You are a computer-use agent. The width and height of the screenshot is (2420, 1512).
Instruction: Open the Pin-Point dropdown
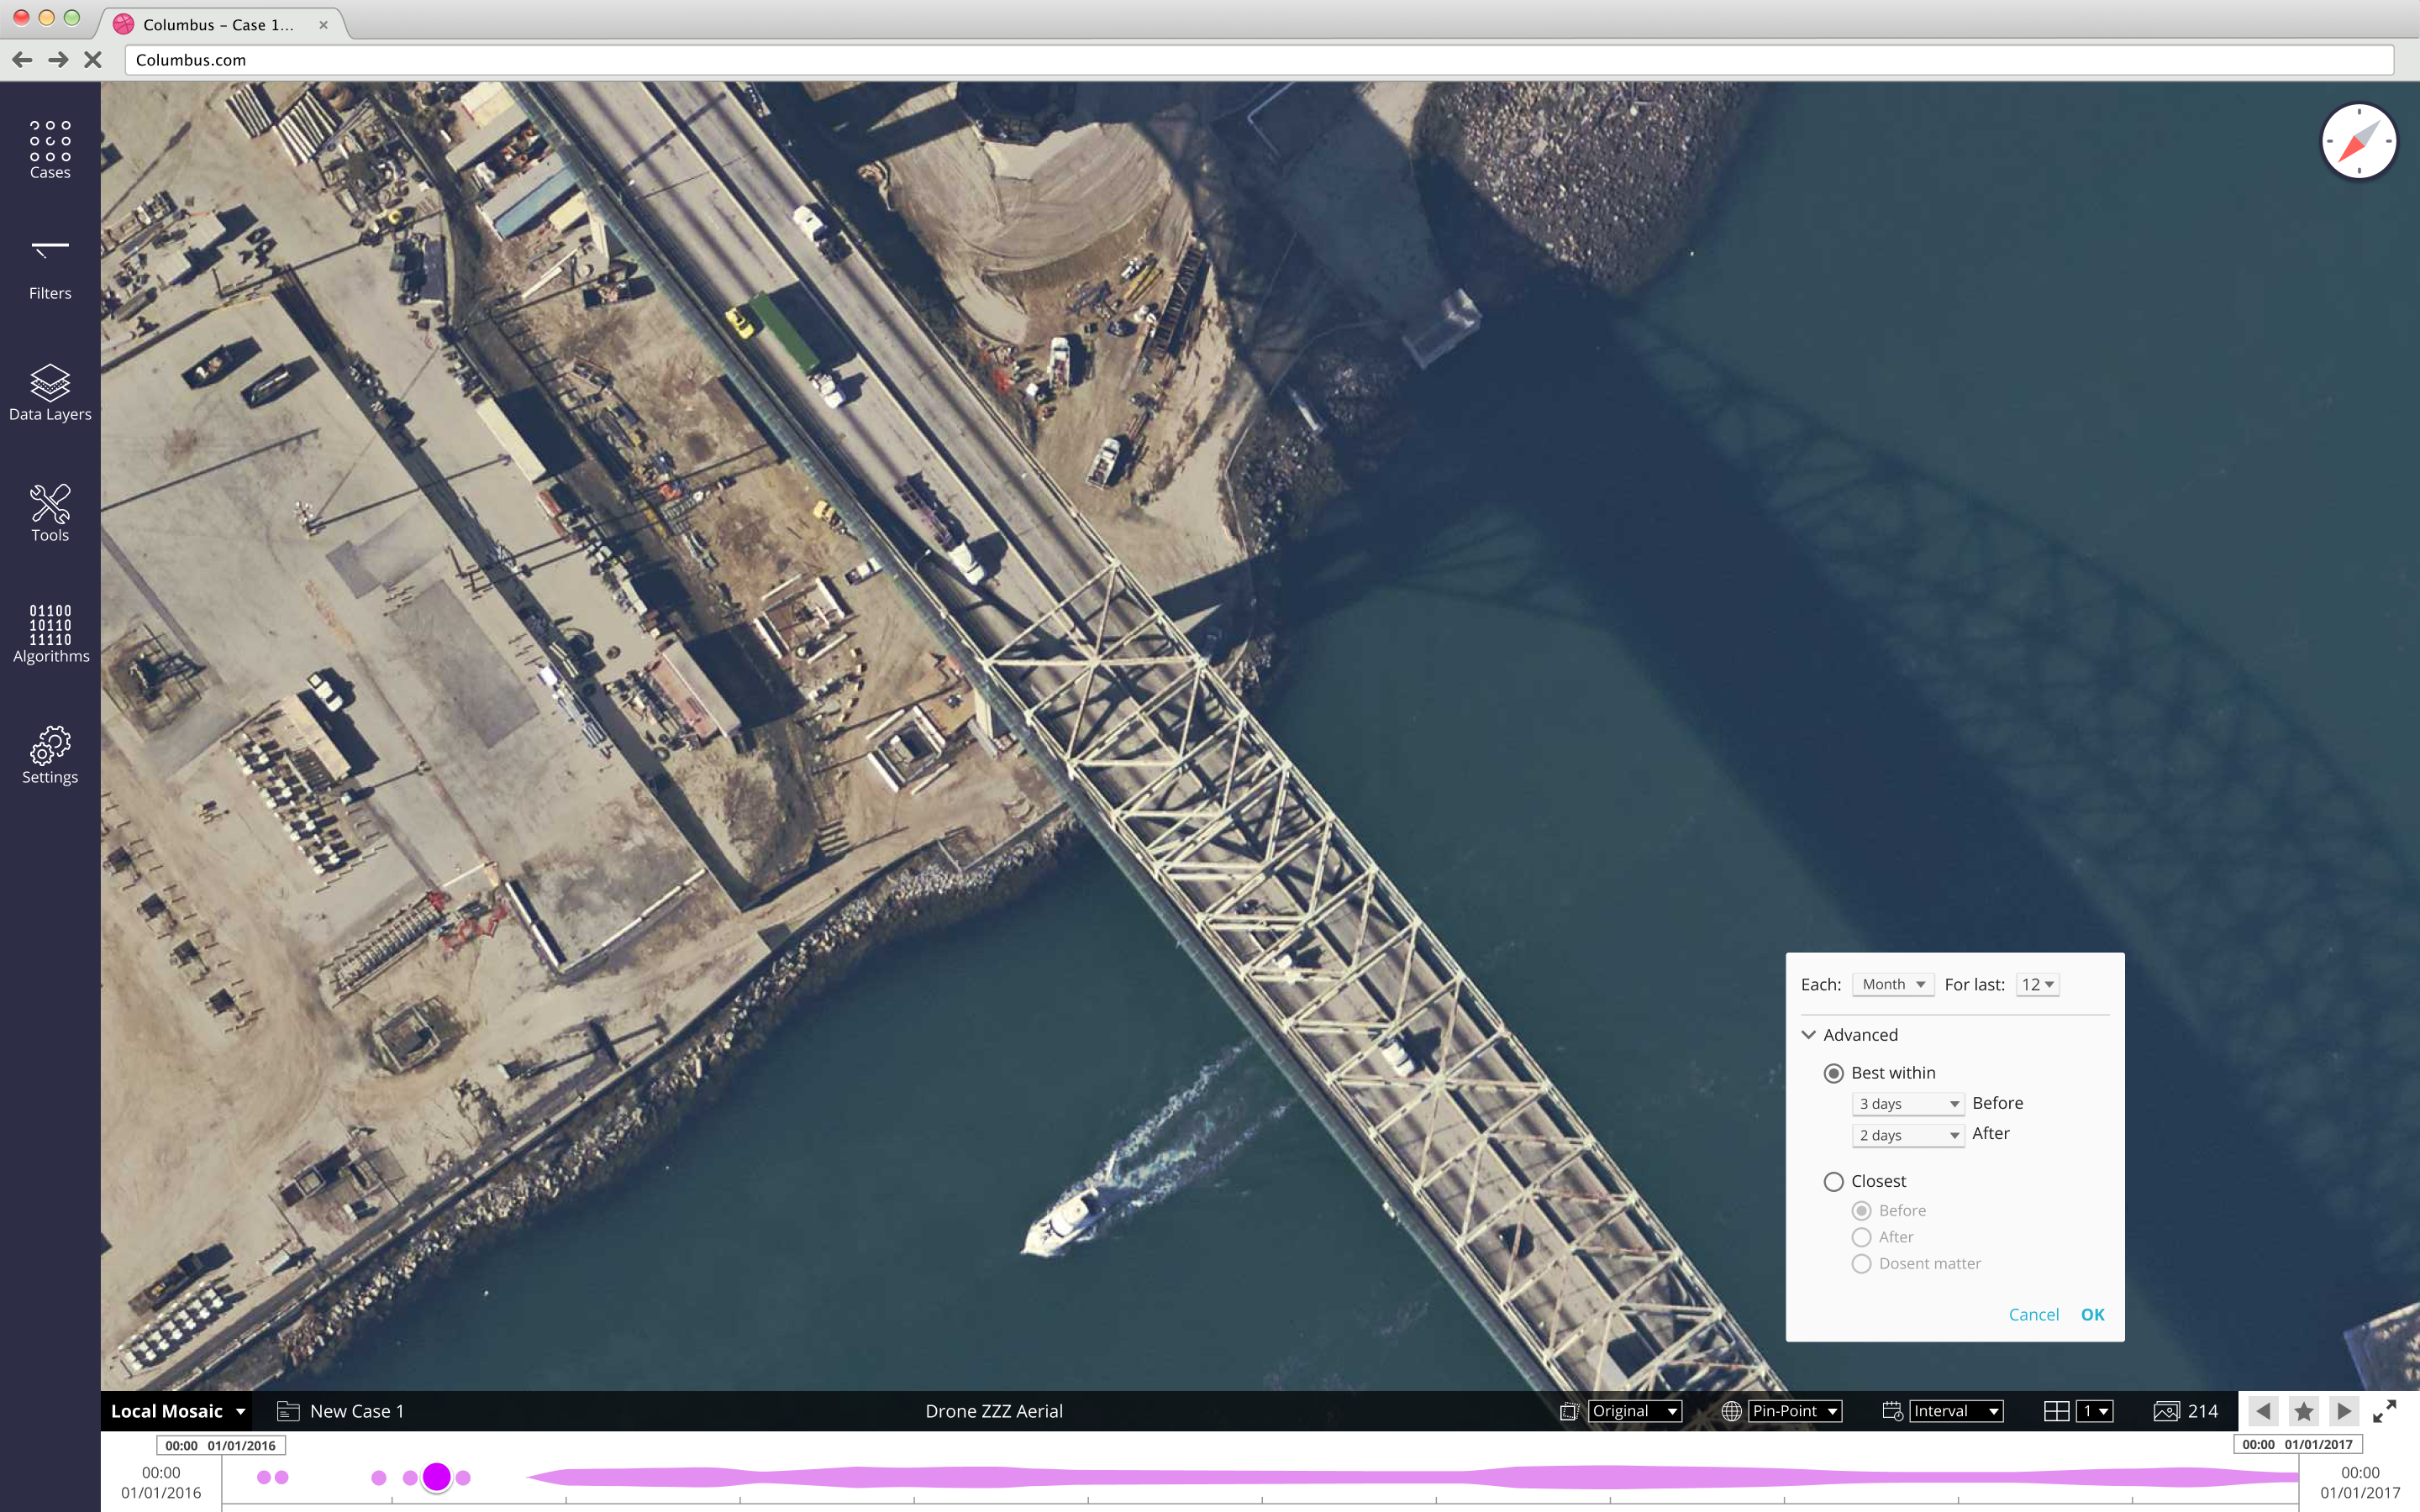pos(1795,1411)
